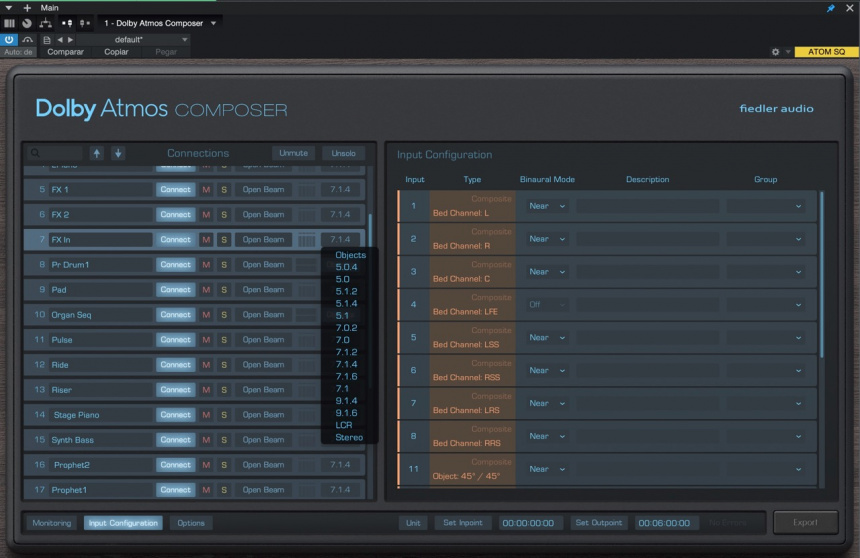Click the Set Outpoint button
Screen dimensions: 860x558
click(598, 523)
